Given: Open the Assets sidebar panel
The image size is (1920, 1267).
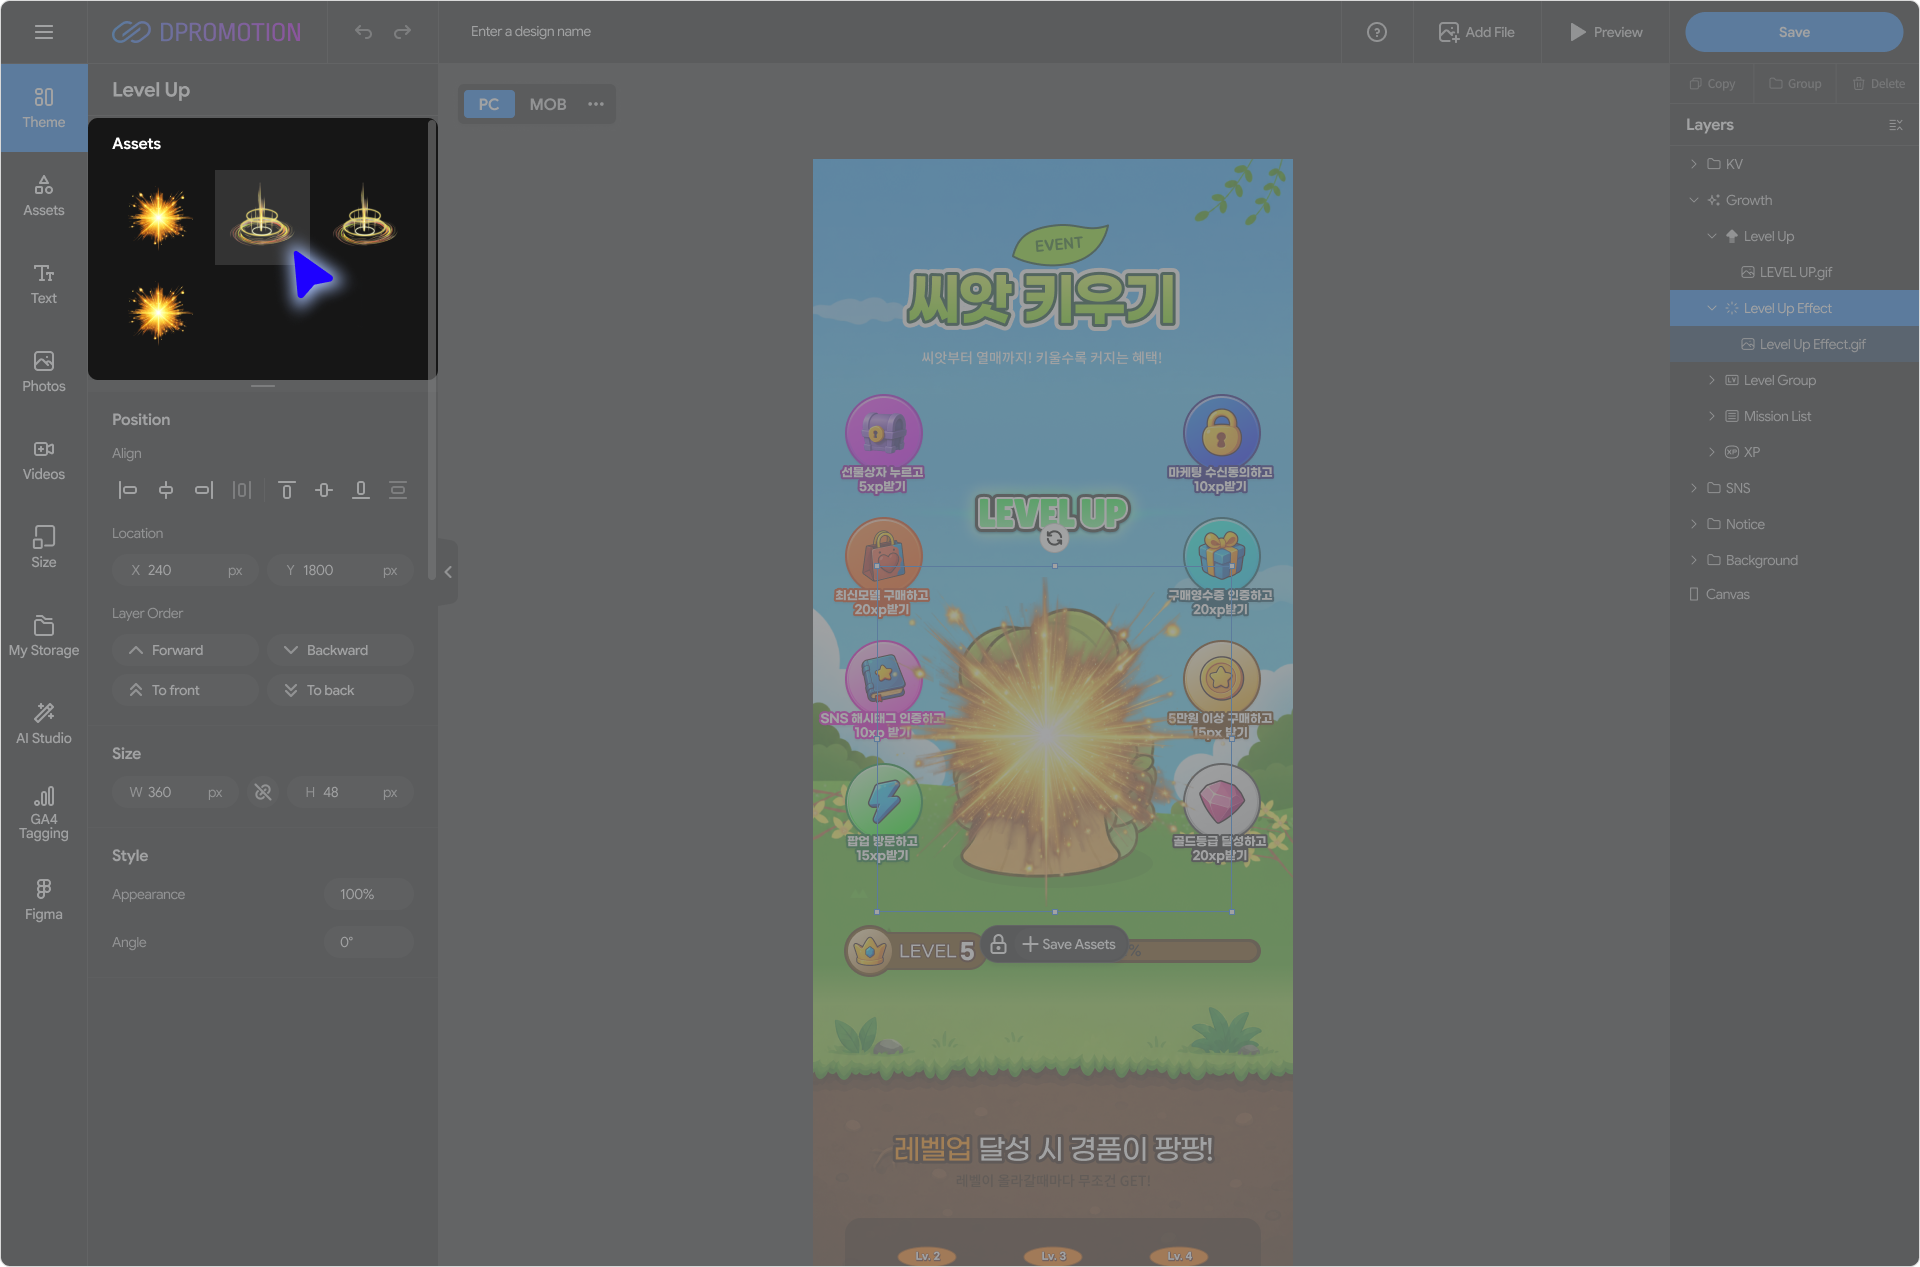Looking at the screenshot, I should pyautogui.click(x=44, y=196).
